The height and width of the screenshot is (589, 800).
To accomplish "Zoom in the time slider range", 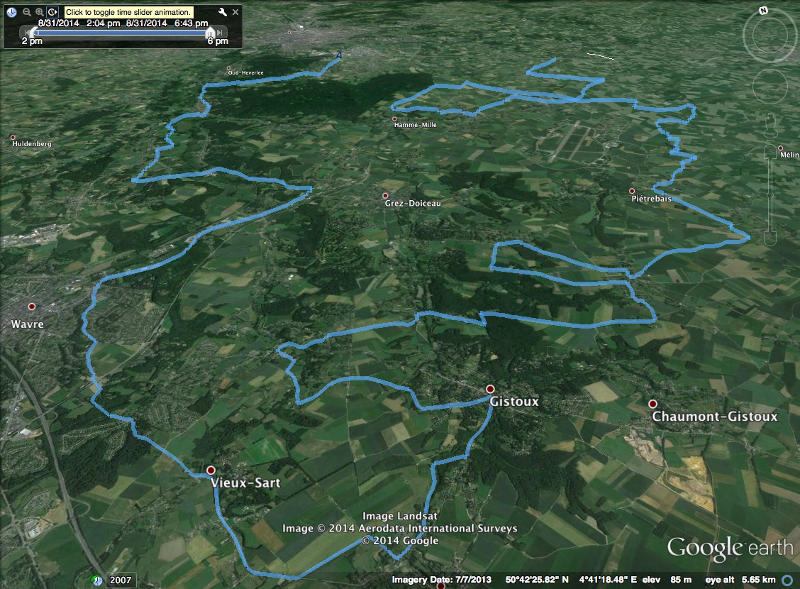I will coord(39,11).
